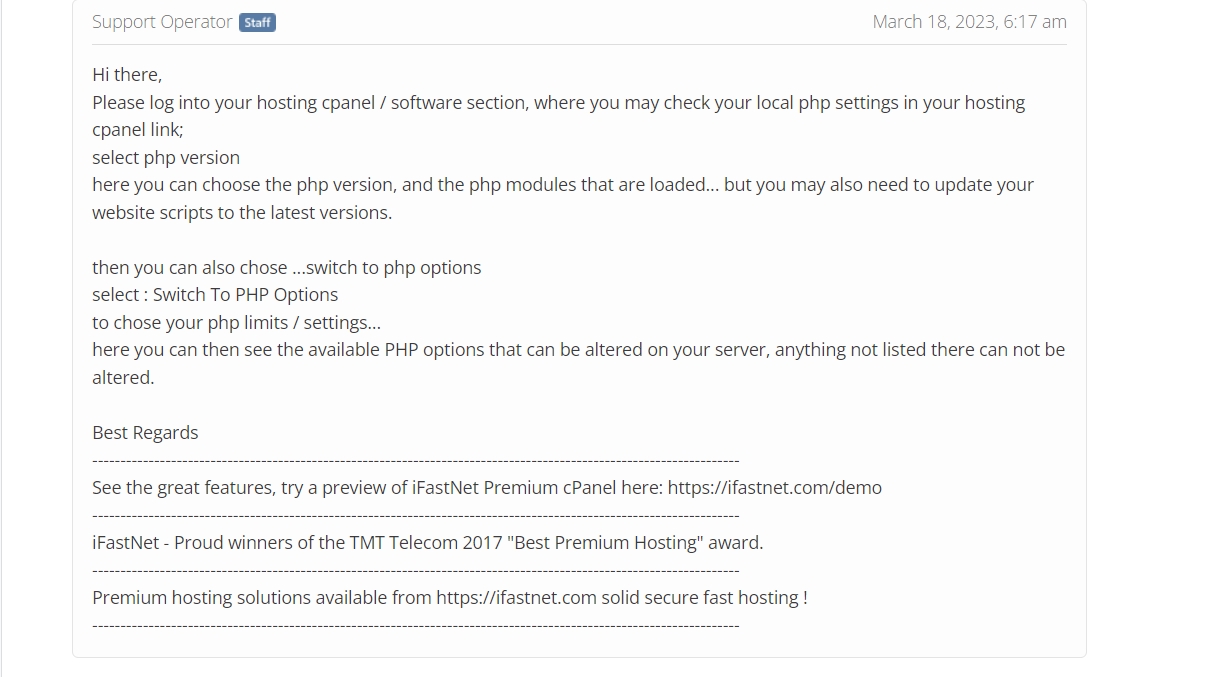Screen dimensions: 1208x677
Task: Open the https://ifastnet.com/demo link
Action: click(x=774, y=488)
